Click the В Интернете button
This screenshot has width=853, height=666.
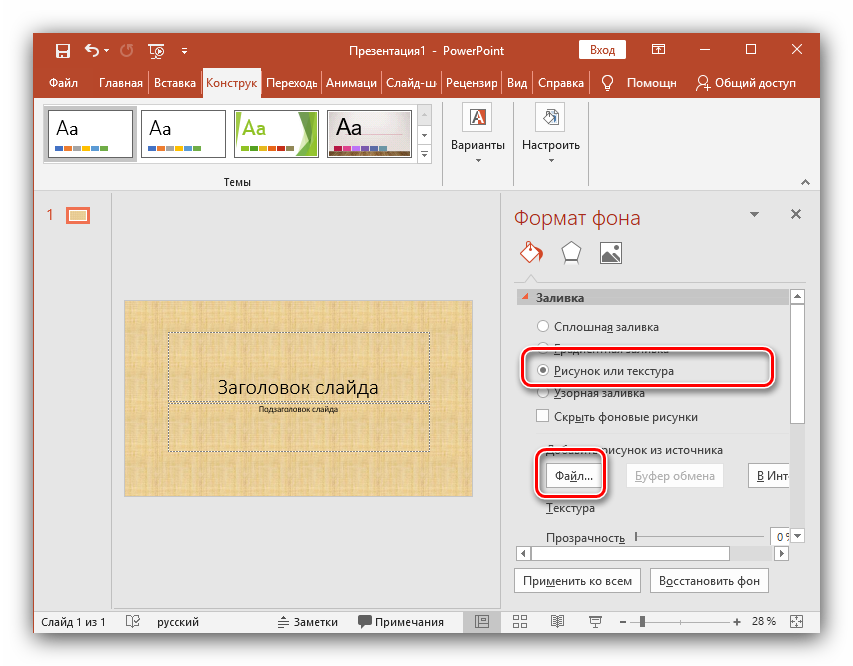pyautogui.click(x=769, y=476)
